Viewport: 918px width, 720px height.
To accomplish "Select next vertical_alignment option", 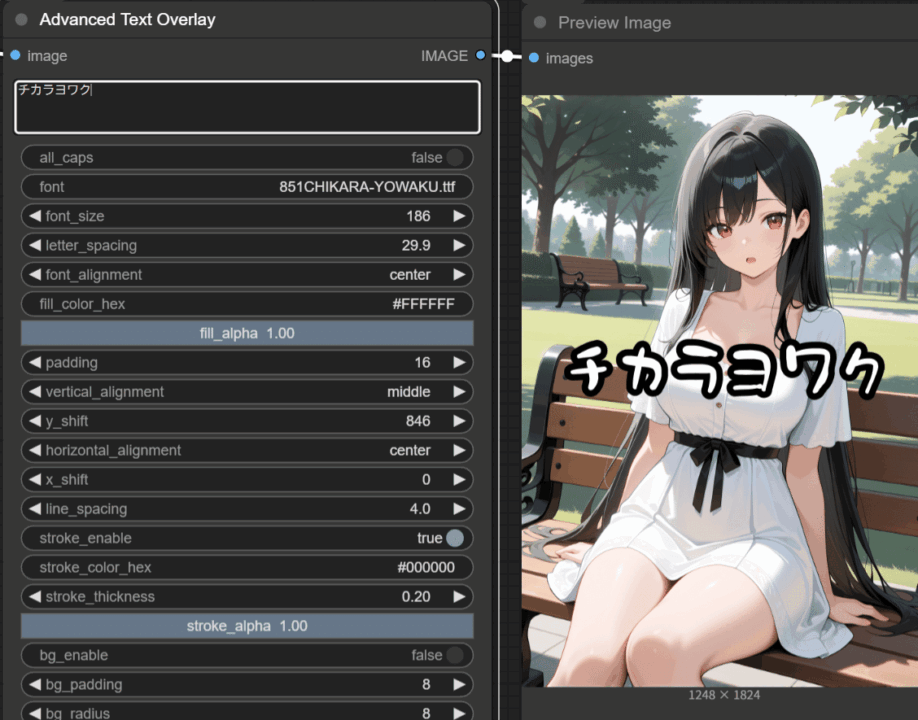I will pos(460,392).
